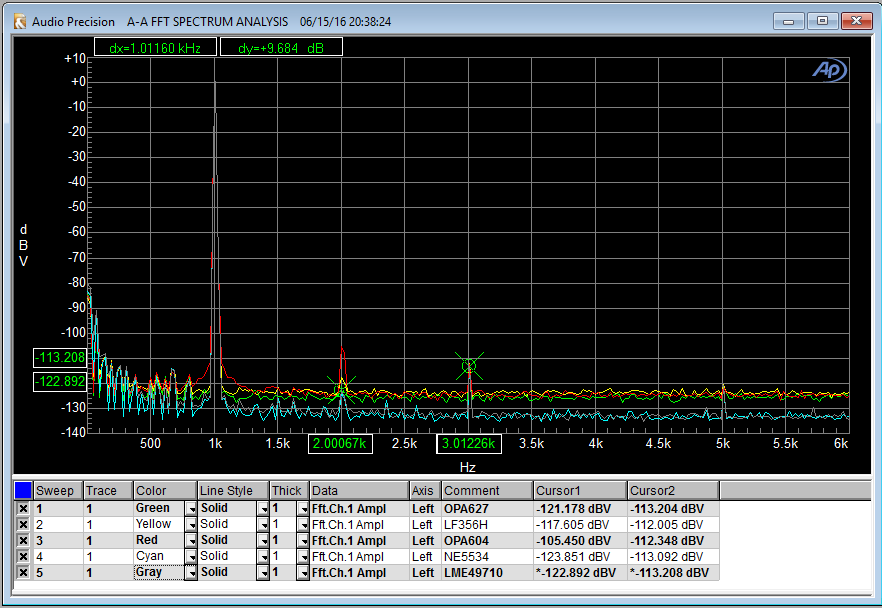Click the Thick column header
This screenshot has height=608, width=882.
point(289,490)
